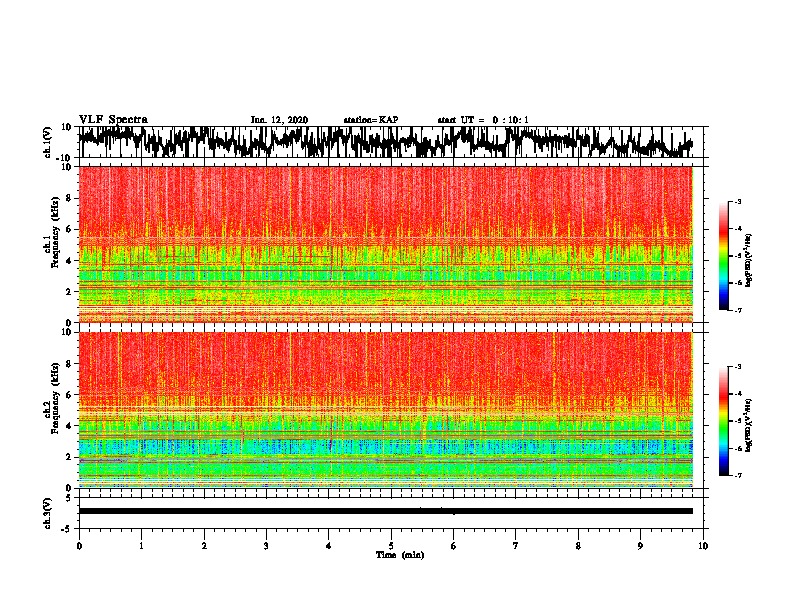Viewport: 792px width, 612px height.
Task: Select the date Jan. 12, 2020
Action: [279, 120]
